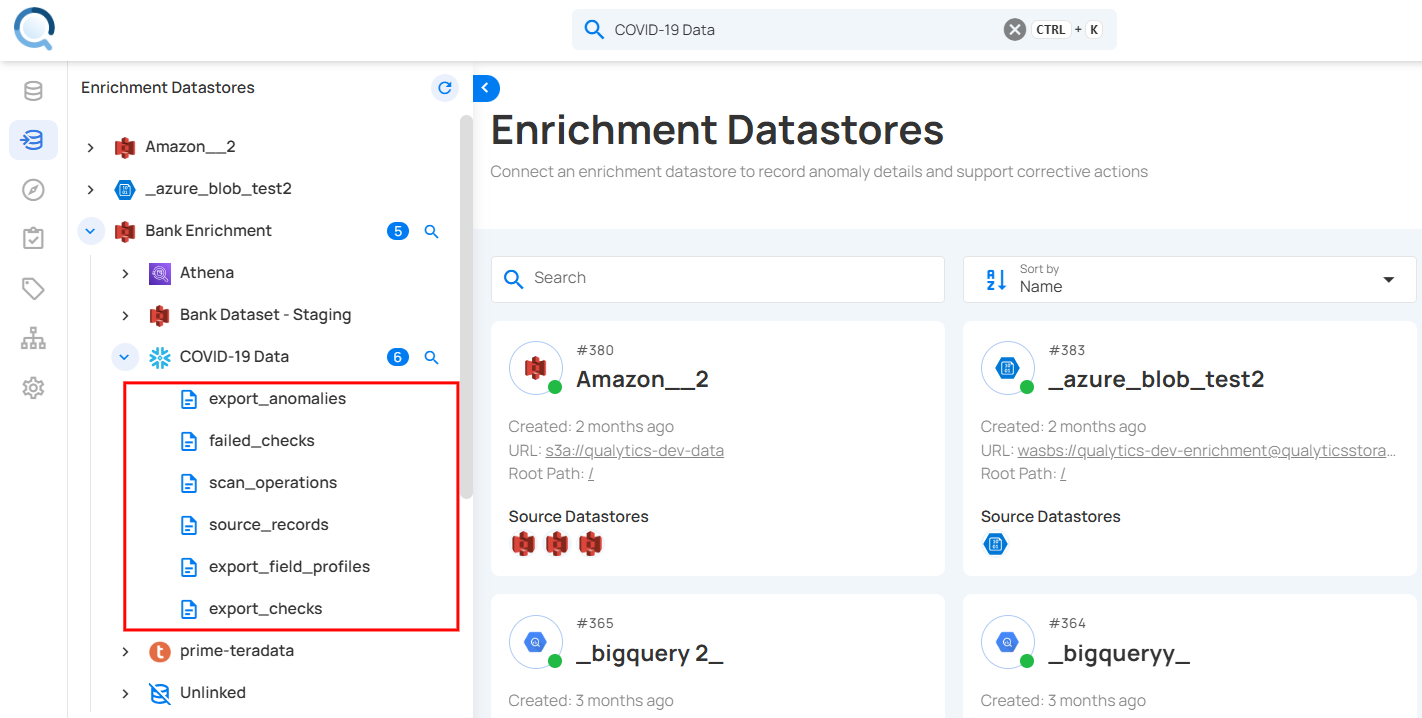
Task: Open the Explore compass icon in sidebar
Action: point(33,190)
